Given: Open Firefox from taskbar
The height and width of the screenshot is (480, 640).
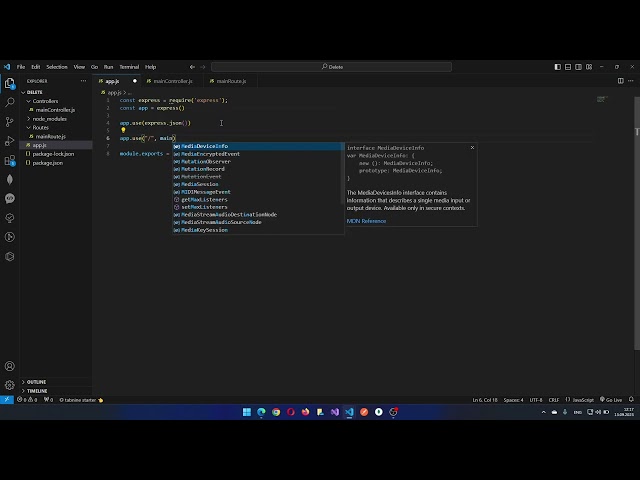Looking at the screenshot, I should pyautogui.click(x=305, y=412).
